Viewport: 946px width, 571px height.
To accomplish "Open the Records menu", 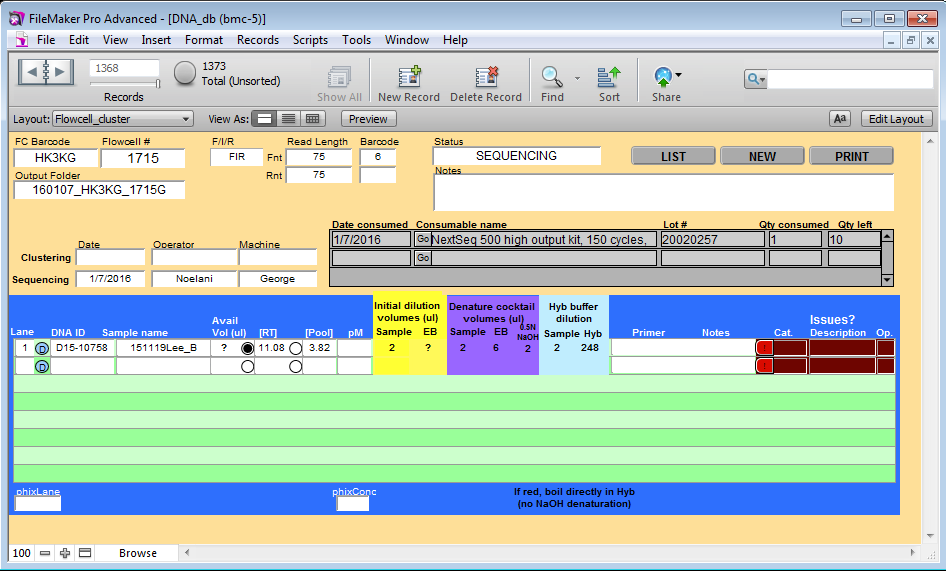I will (257, 40).
